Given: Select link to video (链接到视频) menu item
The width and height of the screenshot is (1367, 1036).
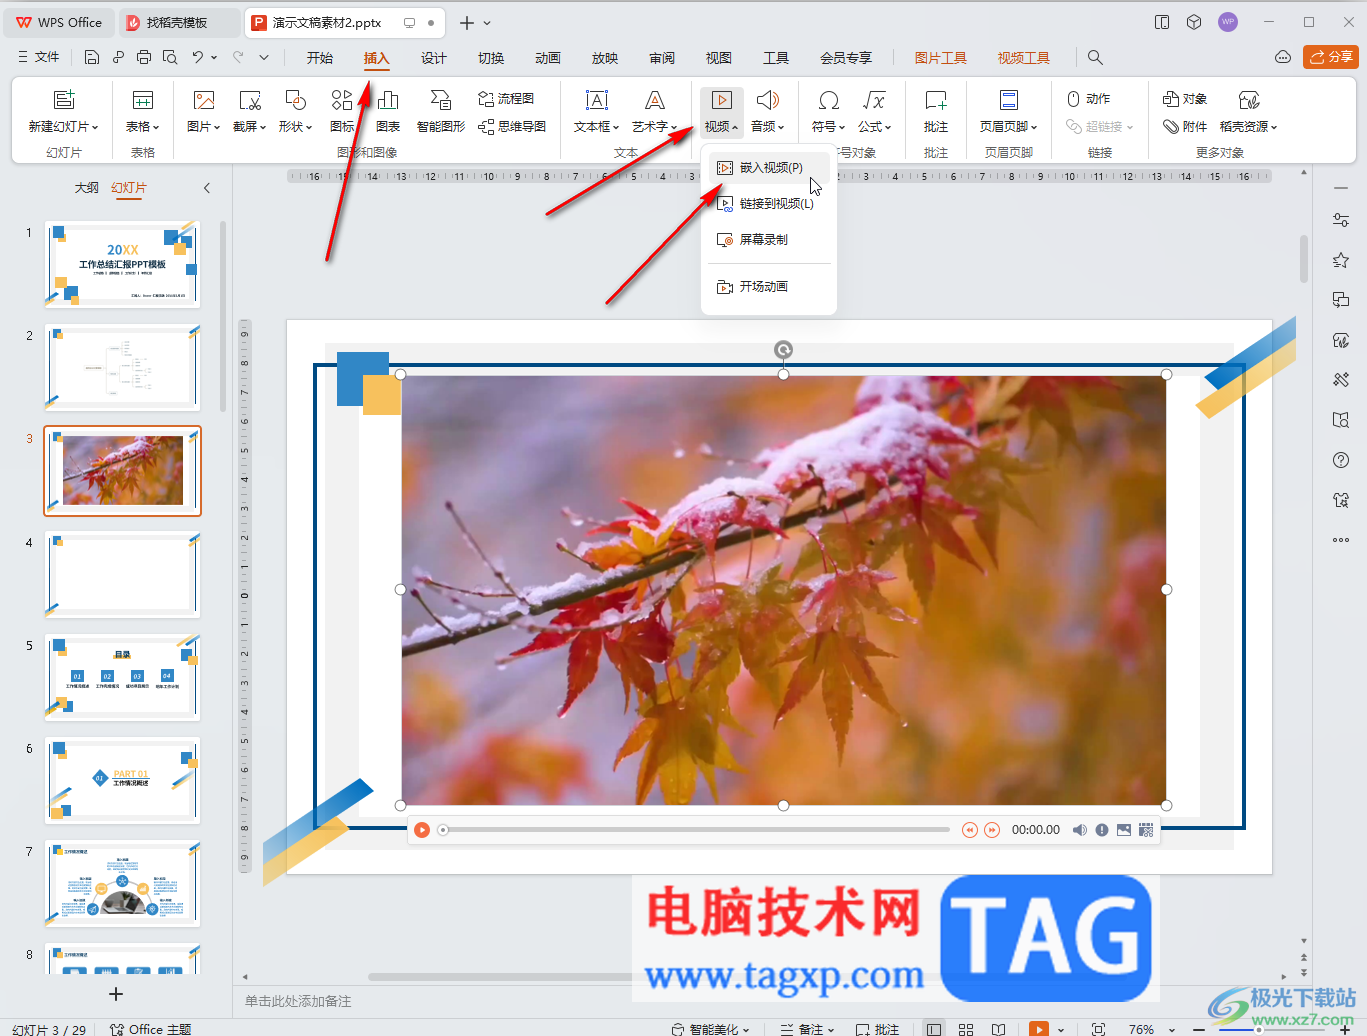Looking at the screenshot, I should (x=769, y=203).
